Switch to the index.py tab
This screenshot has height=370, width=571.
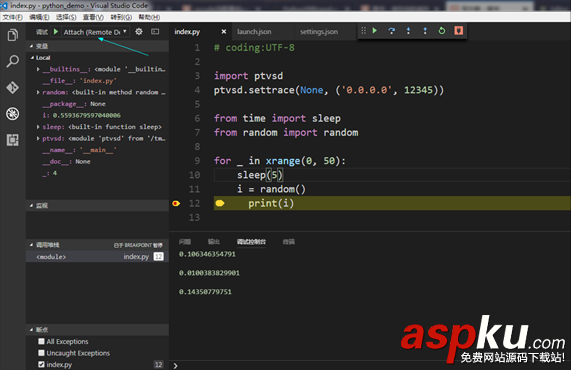click(187, 32)
